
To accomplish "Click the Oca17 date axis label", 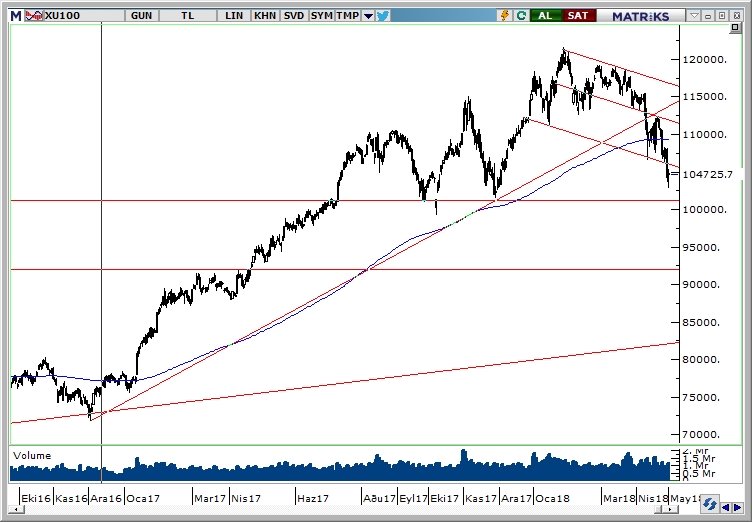I will 143,498.
